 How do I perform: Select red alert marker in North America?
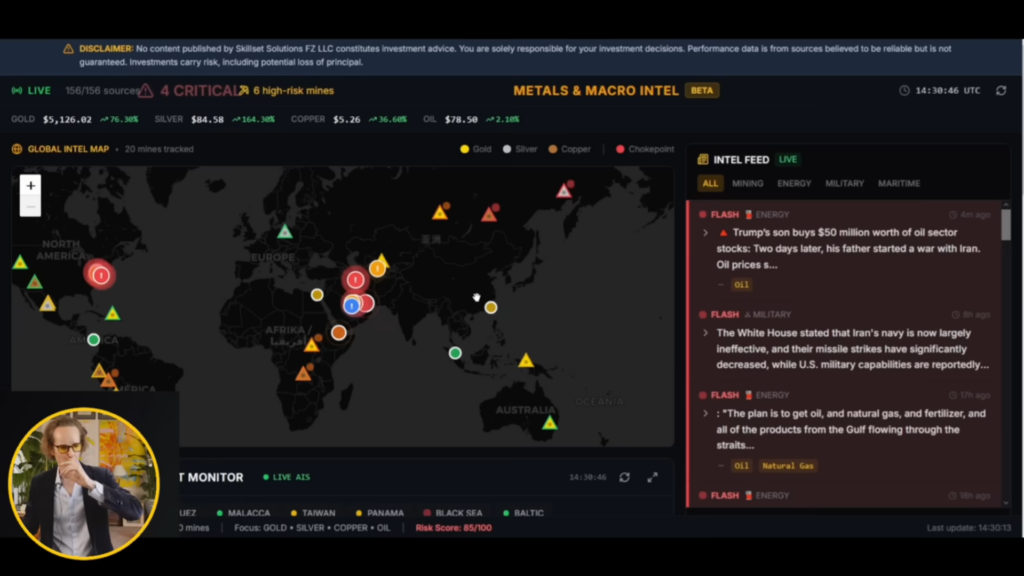(x=101, y=275)
